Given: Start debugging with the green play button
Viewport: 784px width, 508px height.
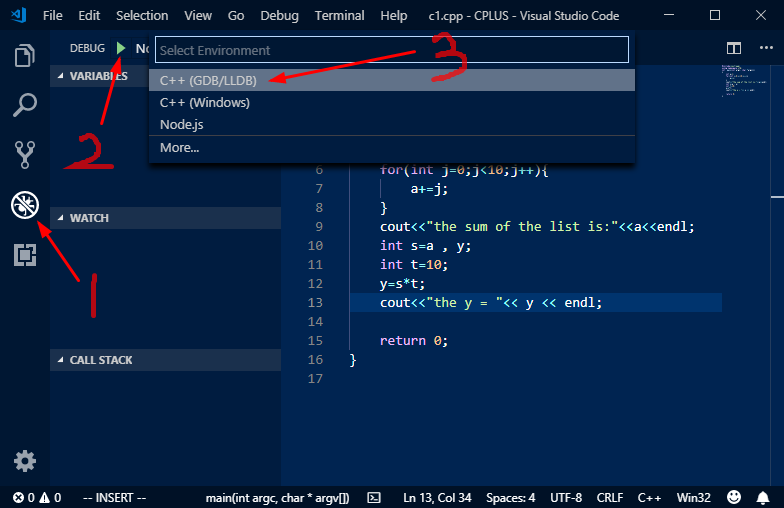Looking at the screenshot, I should 120,48.
